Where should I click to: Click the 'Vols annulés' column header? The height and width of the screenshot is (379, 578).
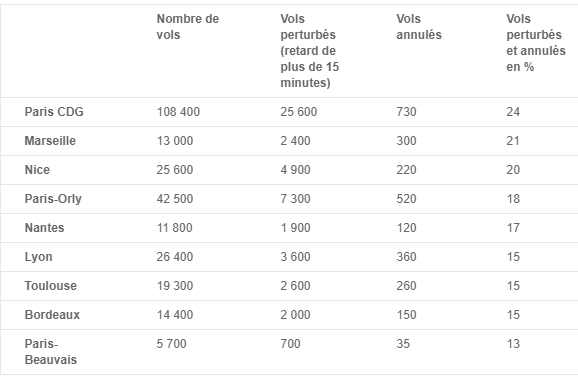click(x=419, y=27)
